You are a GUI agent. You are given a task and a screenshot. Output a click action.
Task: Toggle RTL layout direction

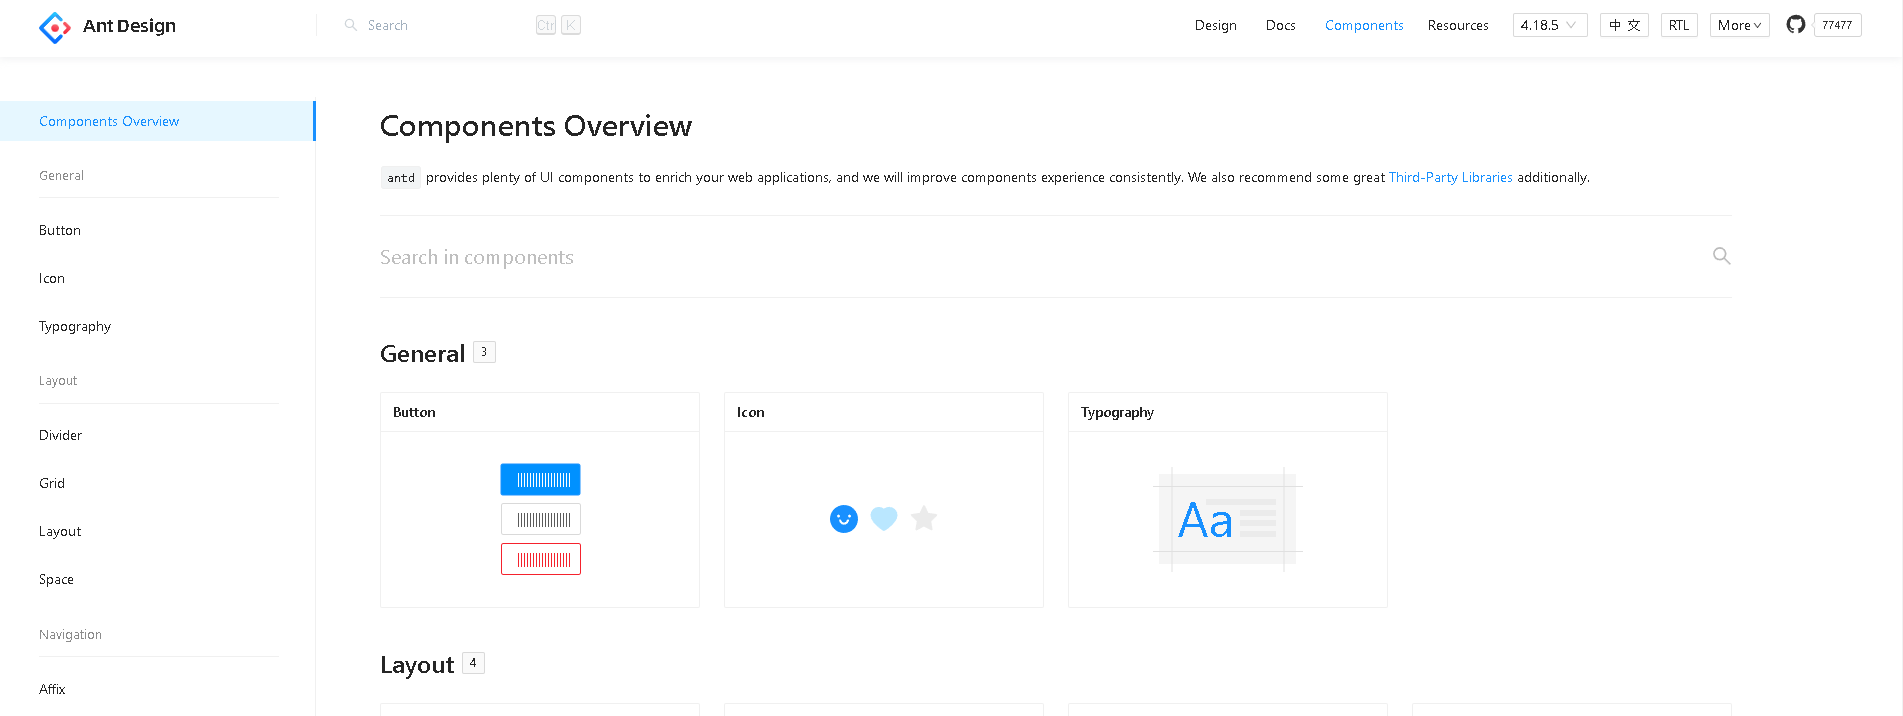(1679, 25)
